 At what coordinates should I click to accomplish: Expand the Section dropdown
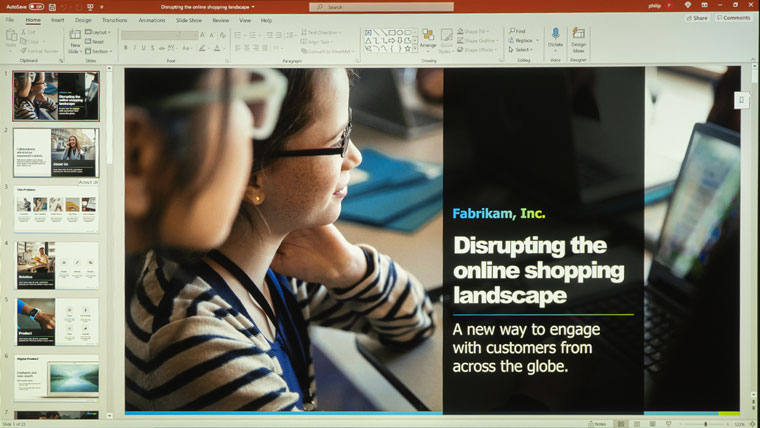point(98,51)
